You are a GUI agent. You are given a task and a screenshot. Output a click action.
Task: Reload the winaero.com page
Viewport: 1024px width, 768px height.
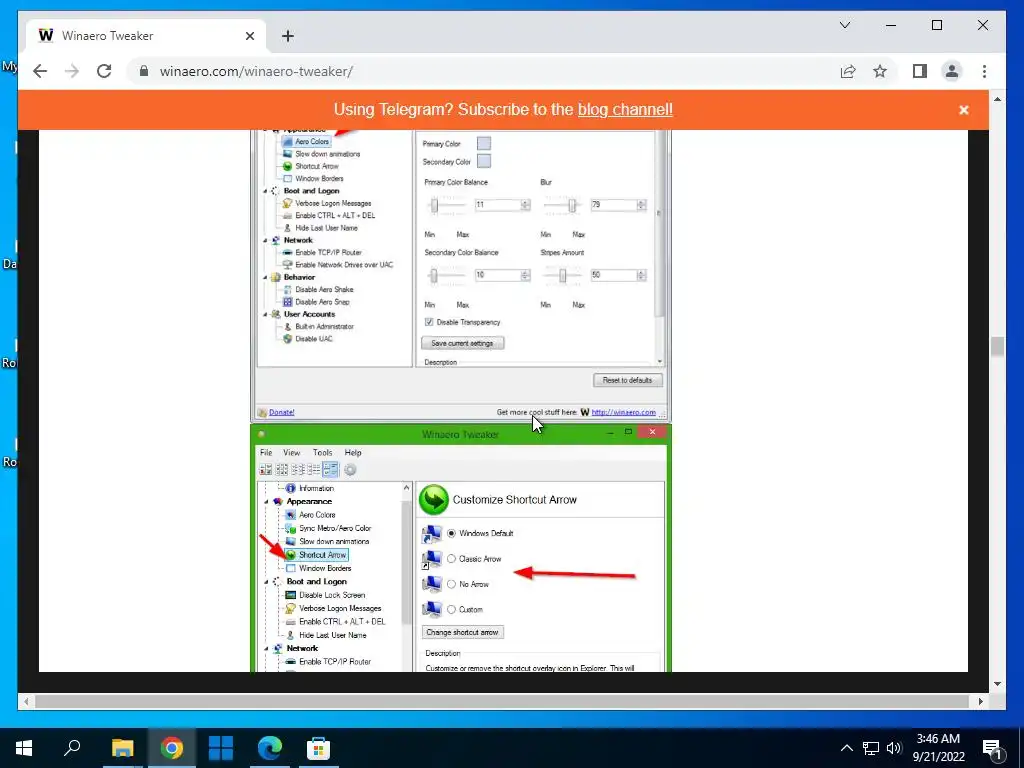click(x=104, y=71)
